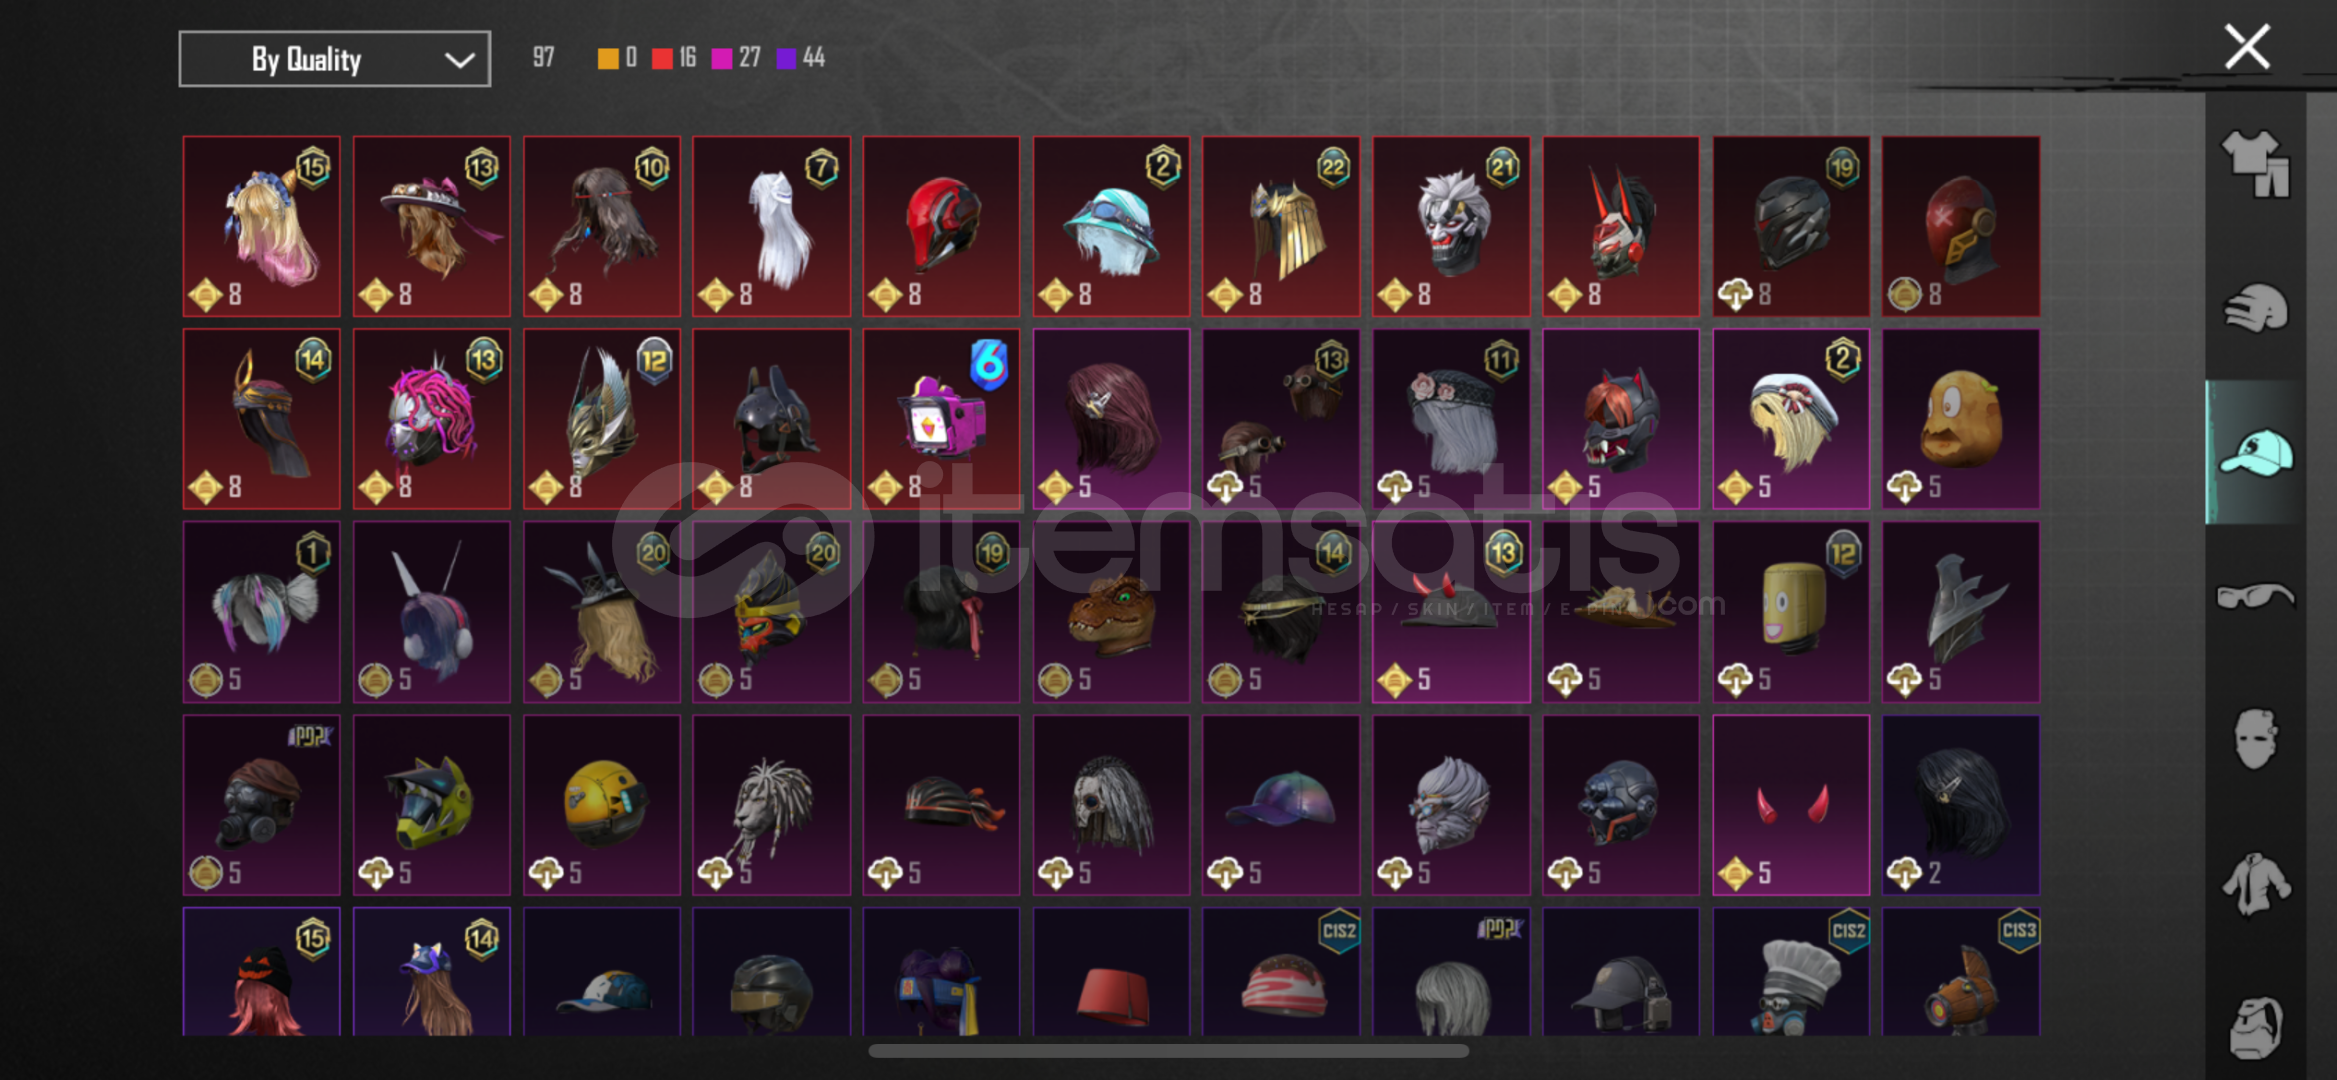Select the helmet category icon in sidebar

(x=2255, y=307)
